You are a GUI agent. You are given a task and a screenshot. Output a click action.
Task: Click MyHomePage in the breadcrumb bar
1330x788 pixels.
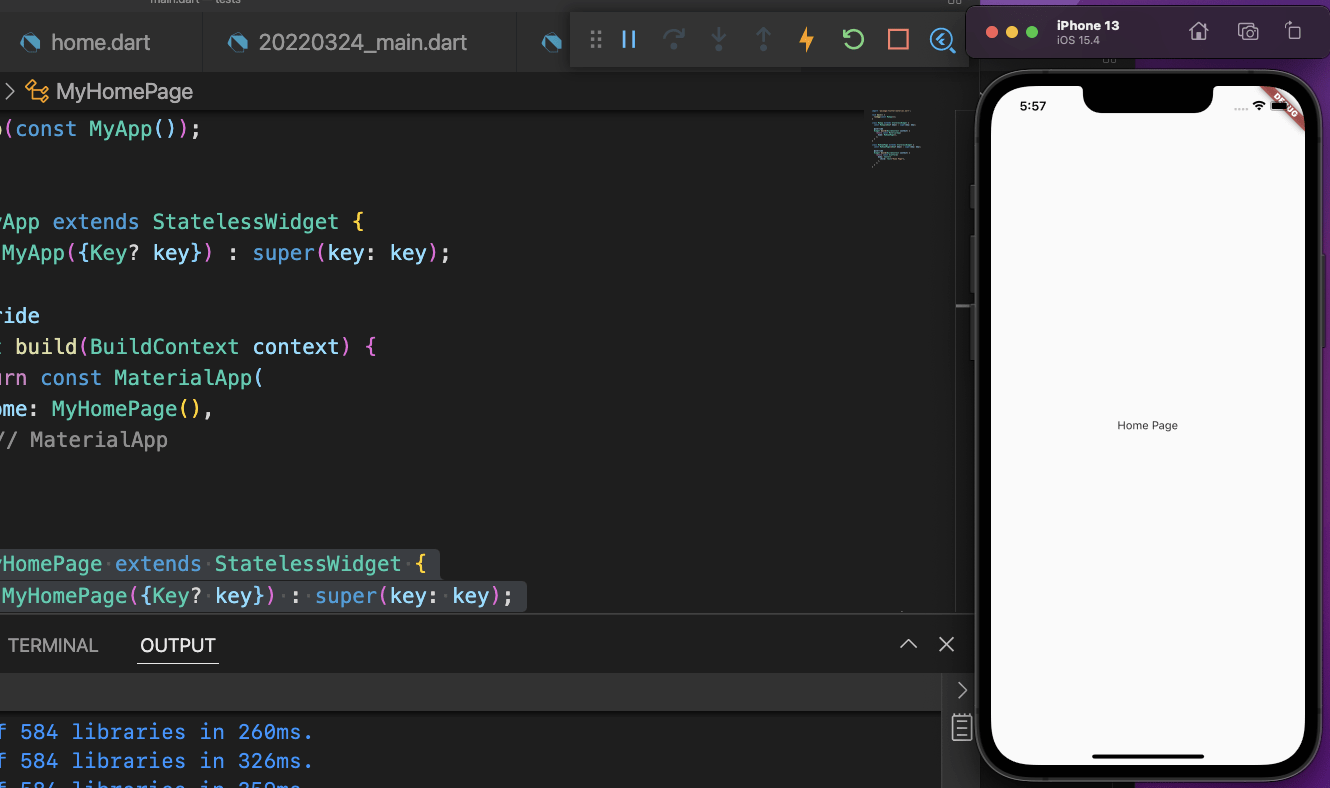(x=124, y=92)
